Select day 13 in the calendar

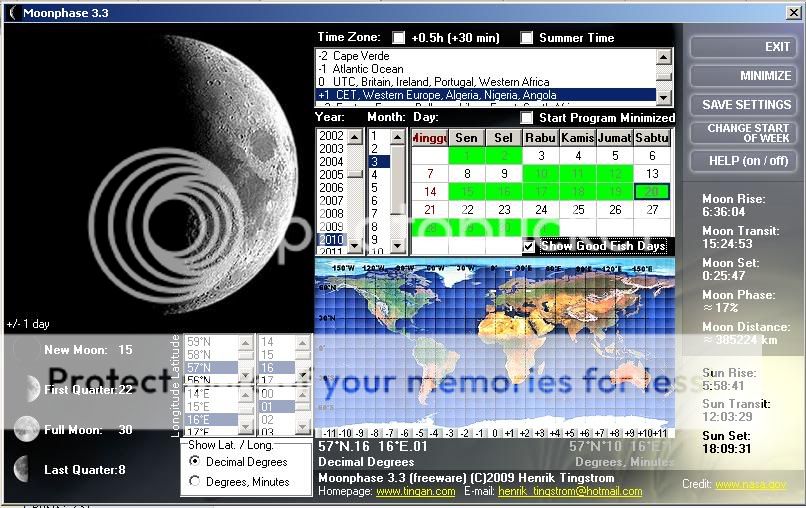[652, 174]
